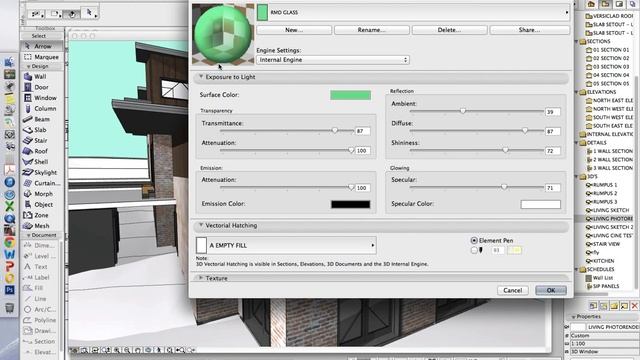
Task: Click the Share... button
Action: tap(529, 30)
